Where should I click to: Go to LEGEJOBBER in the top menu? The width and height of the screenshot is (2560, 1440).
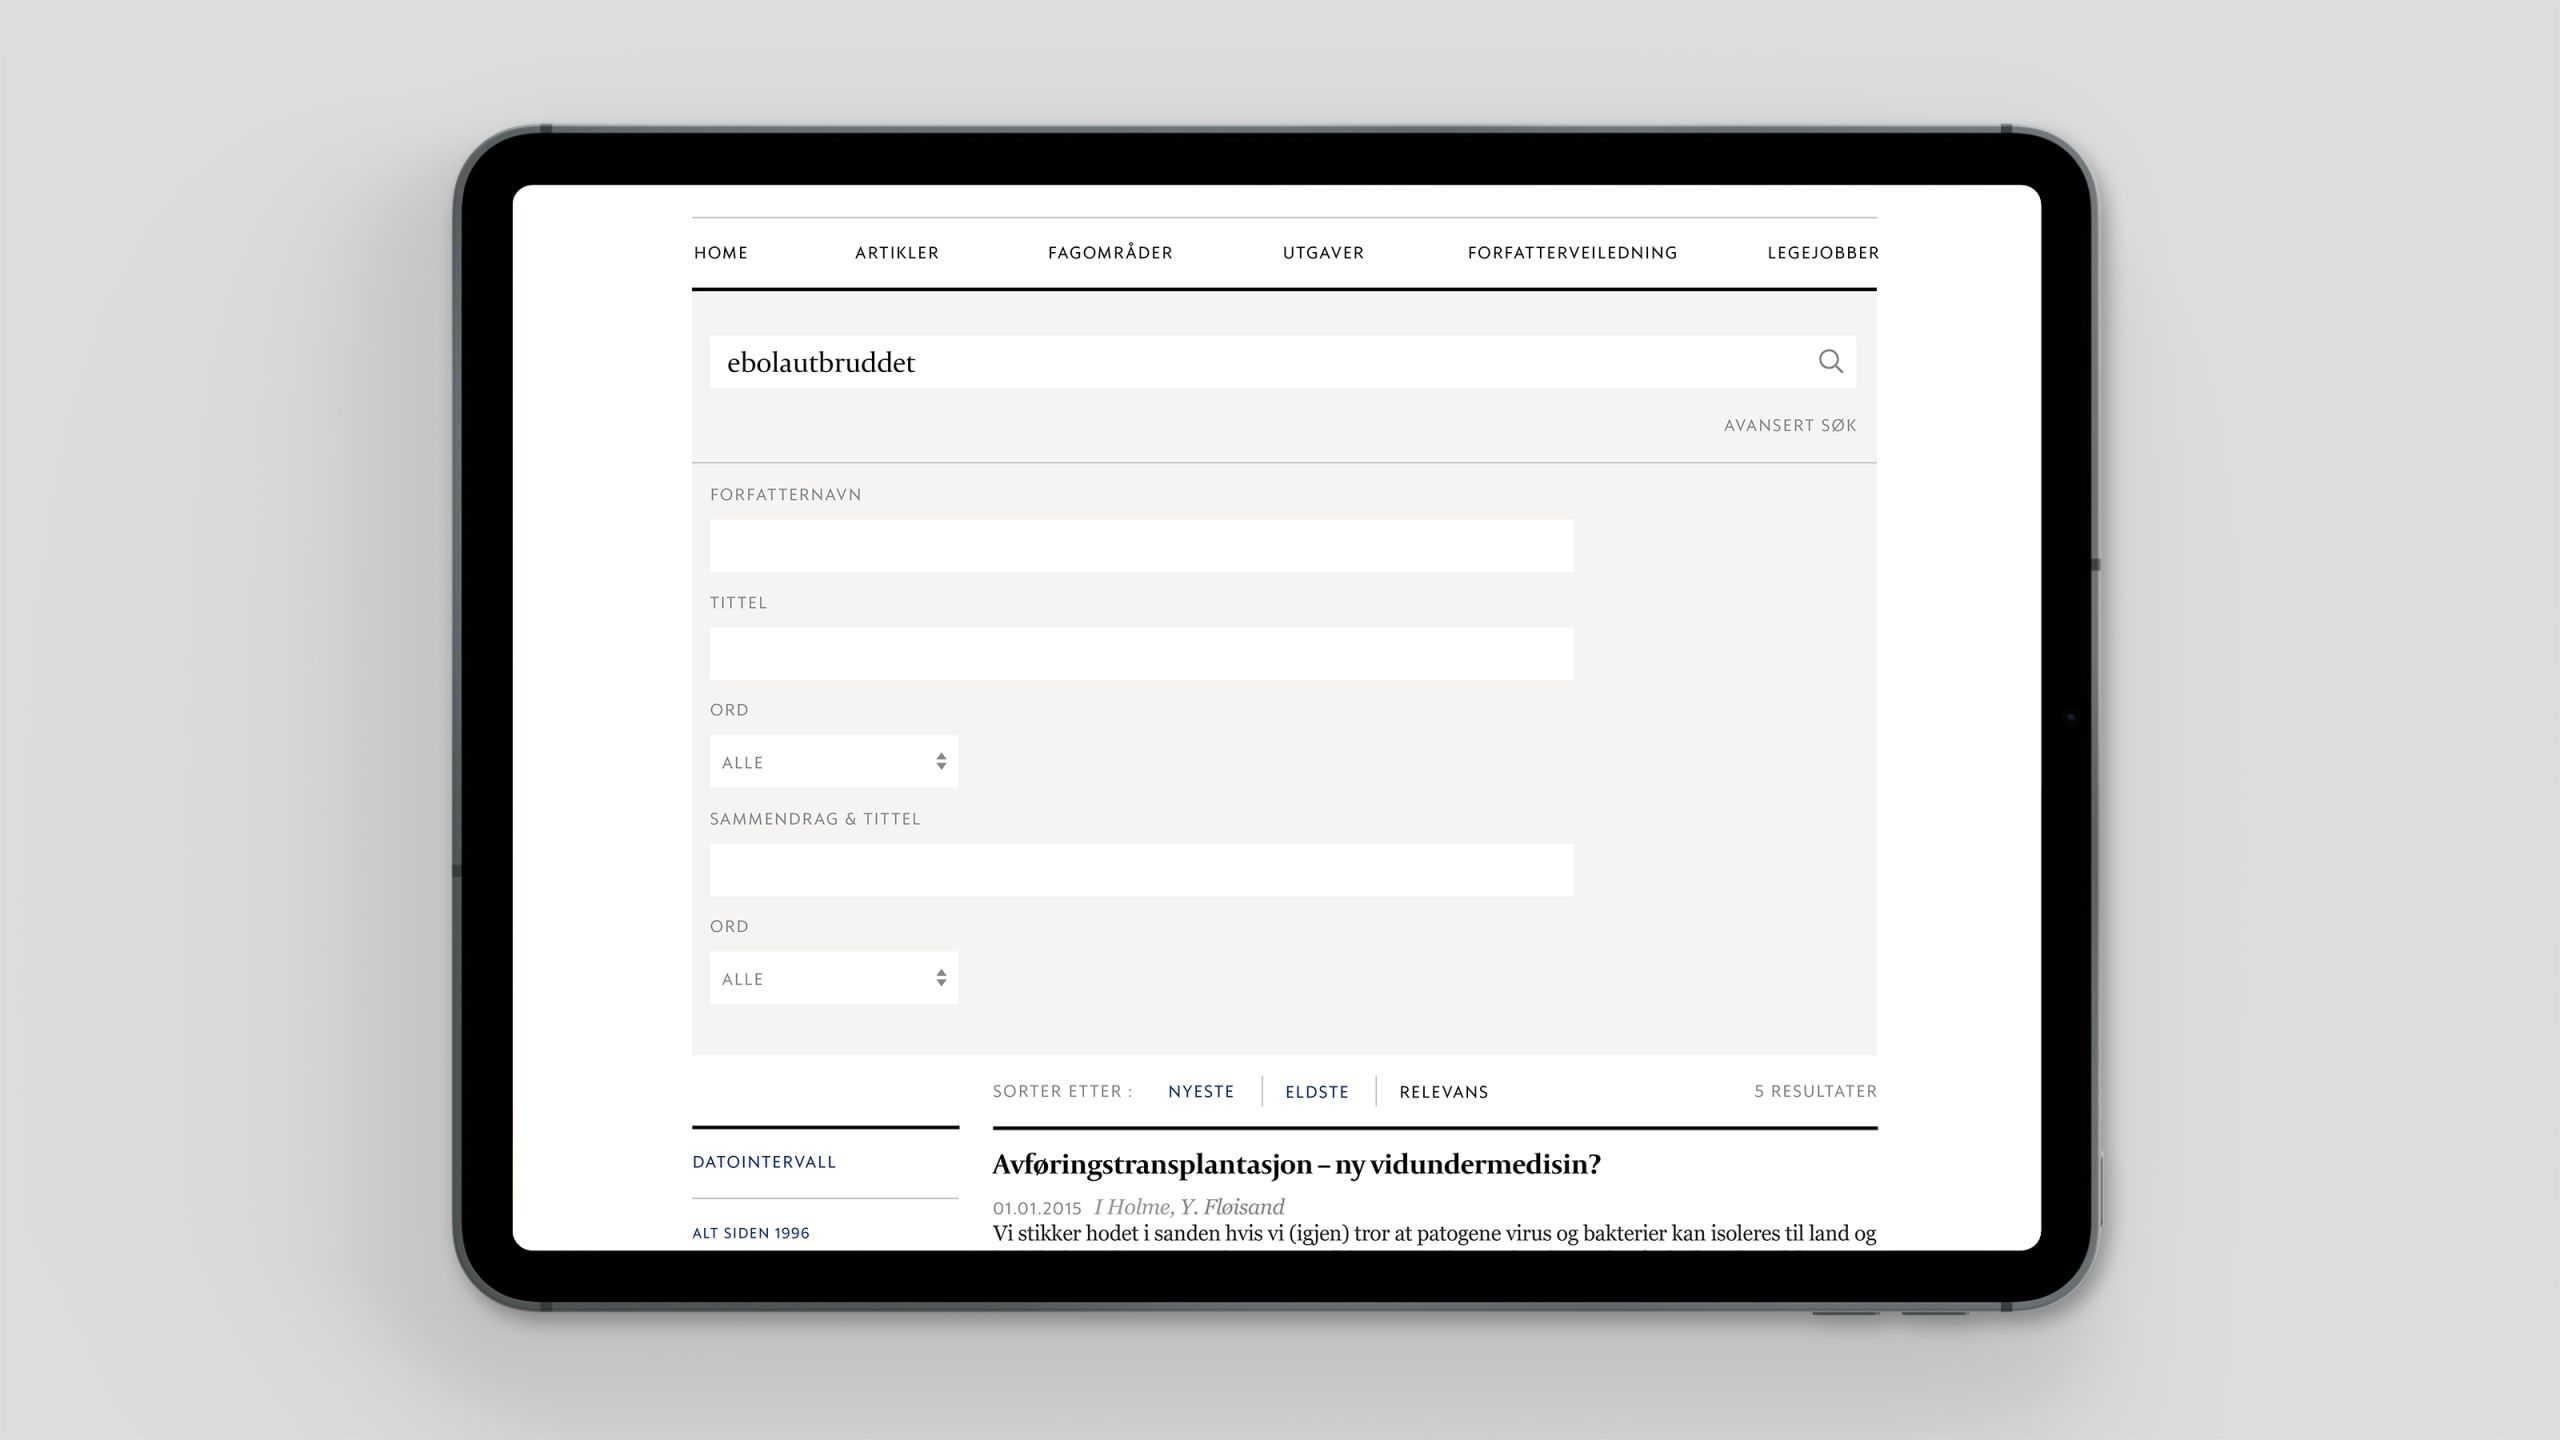point(1823,253)
